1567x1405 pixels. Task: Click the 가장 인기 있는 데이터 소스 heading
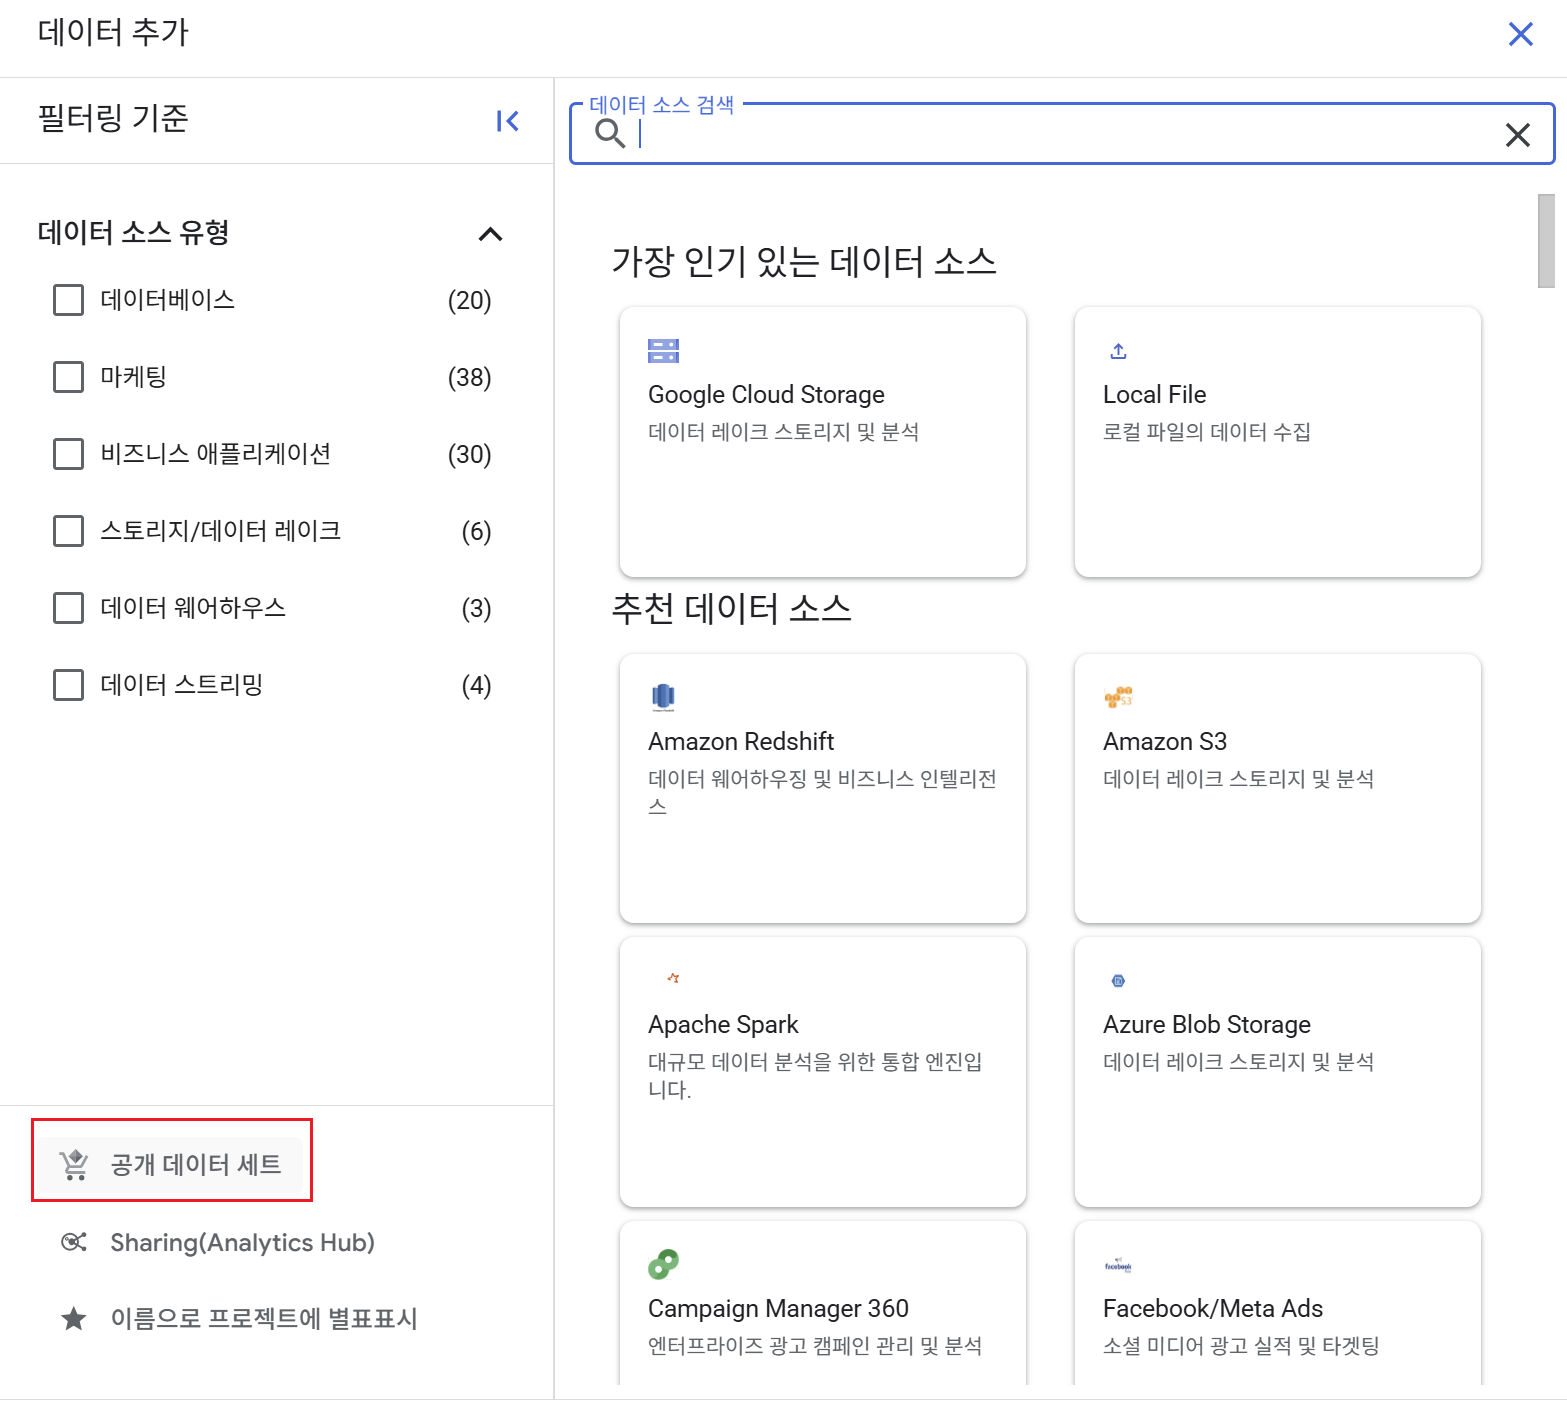[x=804, y=262]
